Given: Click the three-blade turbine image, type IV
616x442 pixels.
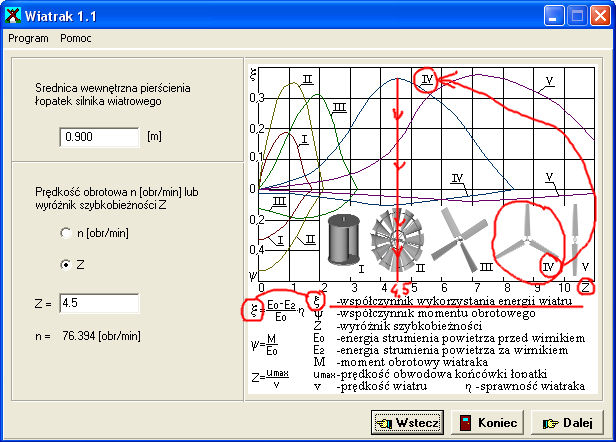Looking at the screenshot, I should click(x=527, y=238).
